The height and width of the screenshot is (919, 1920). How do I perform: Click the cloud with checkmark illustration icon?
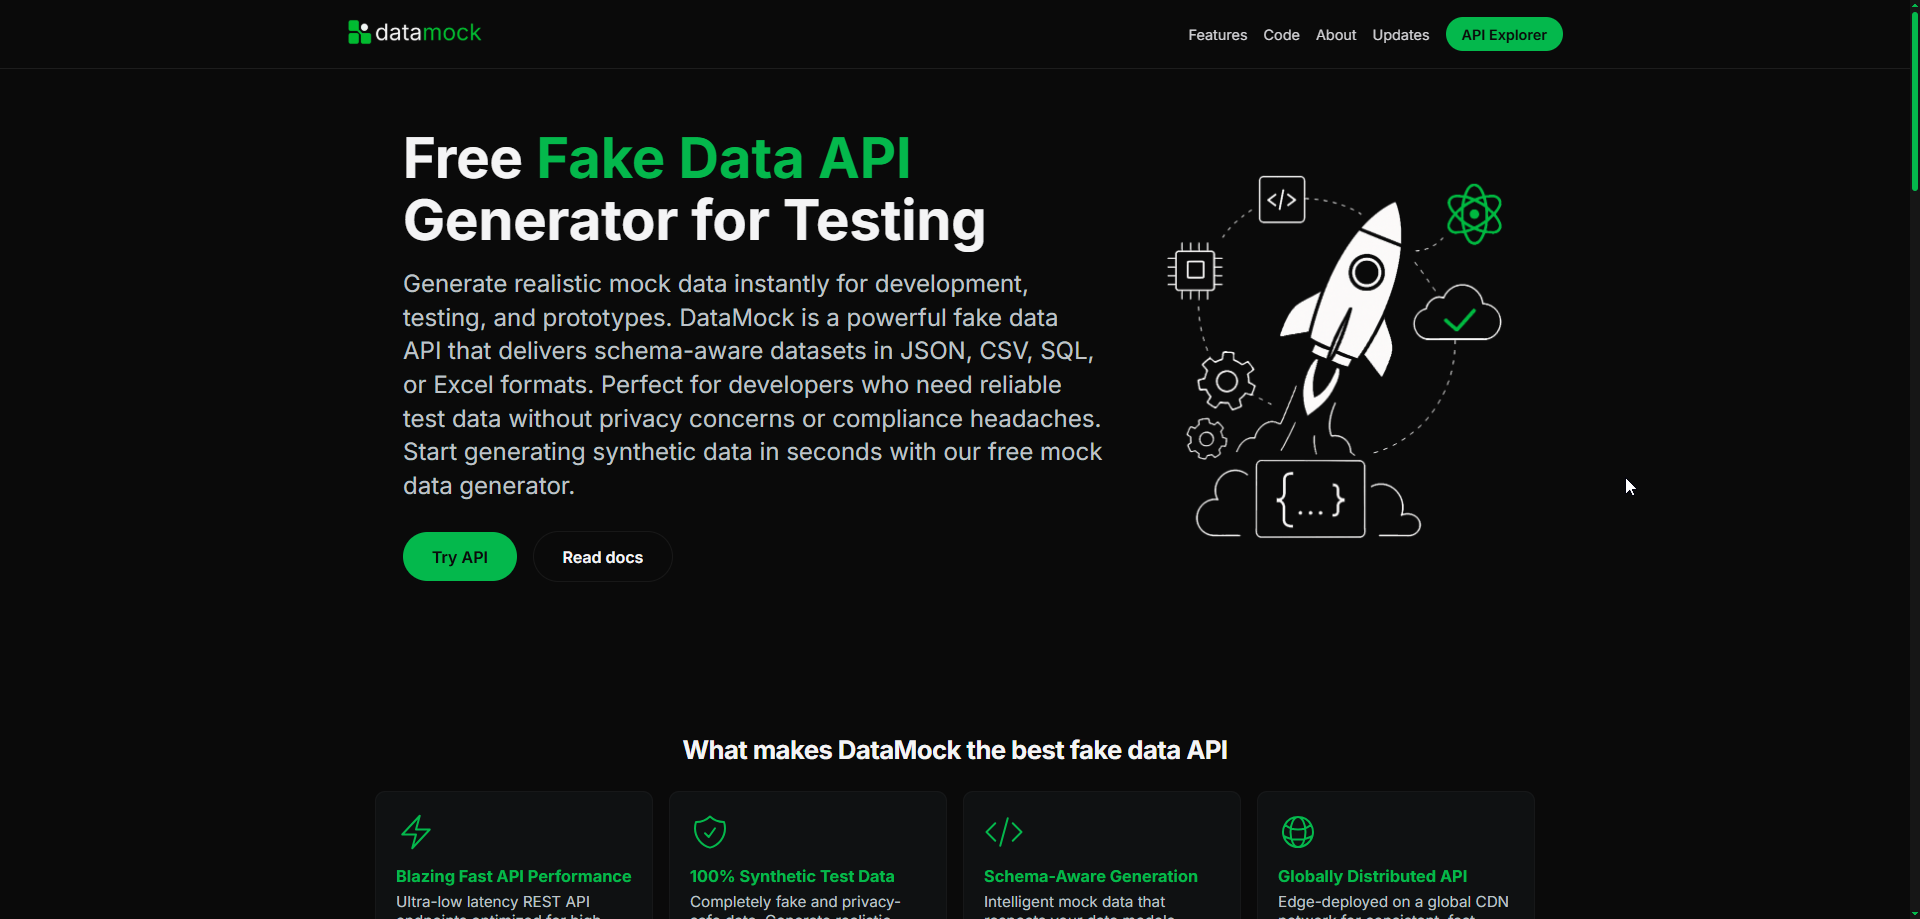pyautogui.click(x=1456, y=314)
